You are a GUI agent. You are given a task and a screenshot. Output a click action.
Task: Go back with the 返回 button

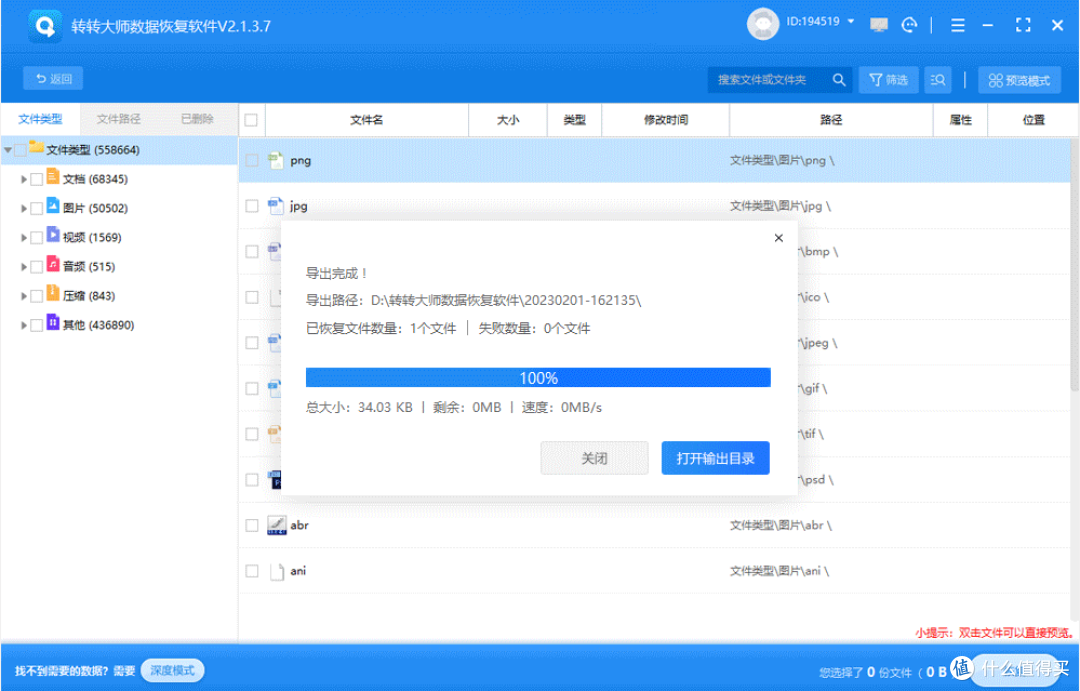(x=53, y=79)
